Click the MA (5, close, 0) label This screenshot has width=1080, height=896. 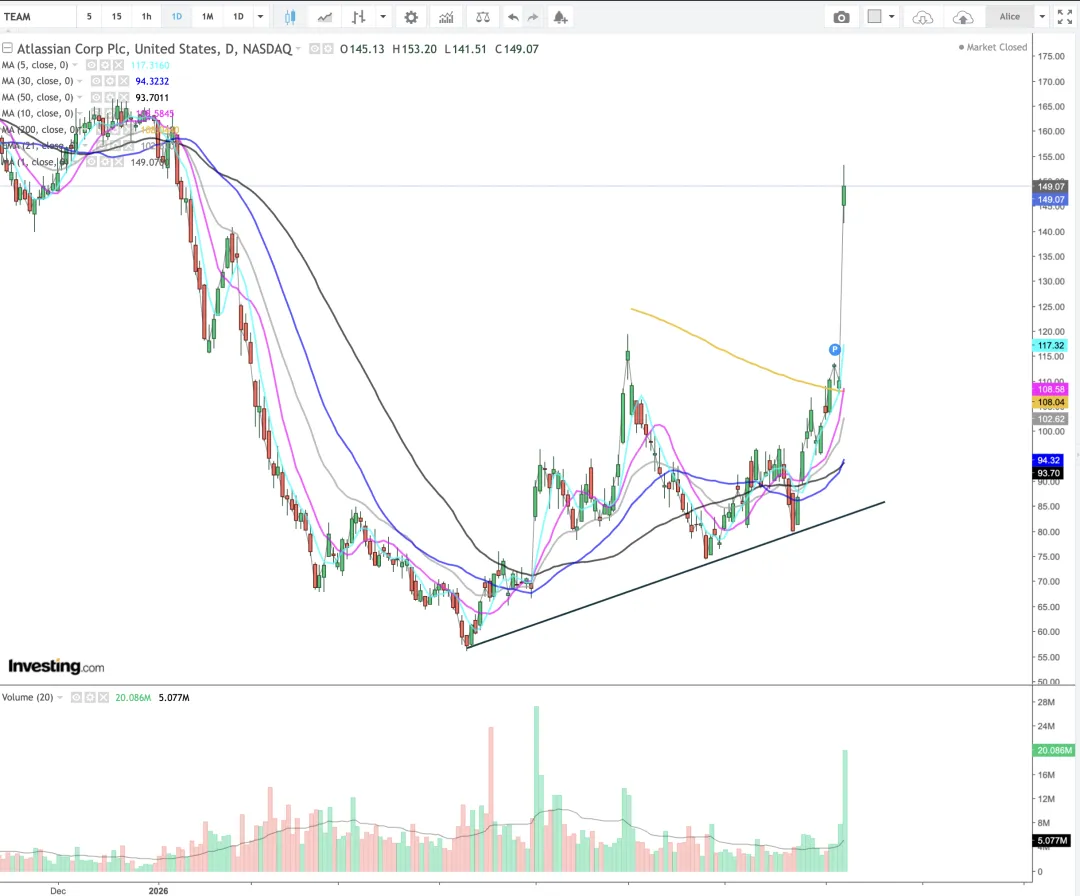click(x=35, y=65)
